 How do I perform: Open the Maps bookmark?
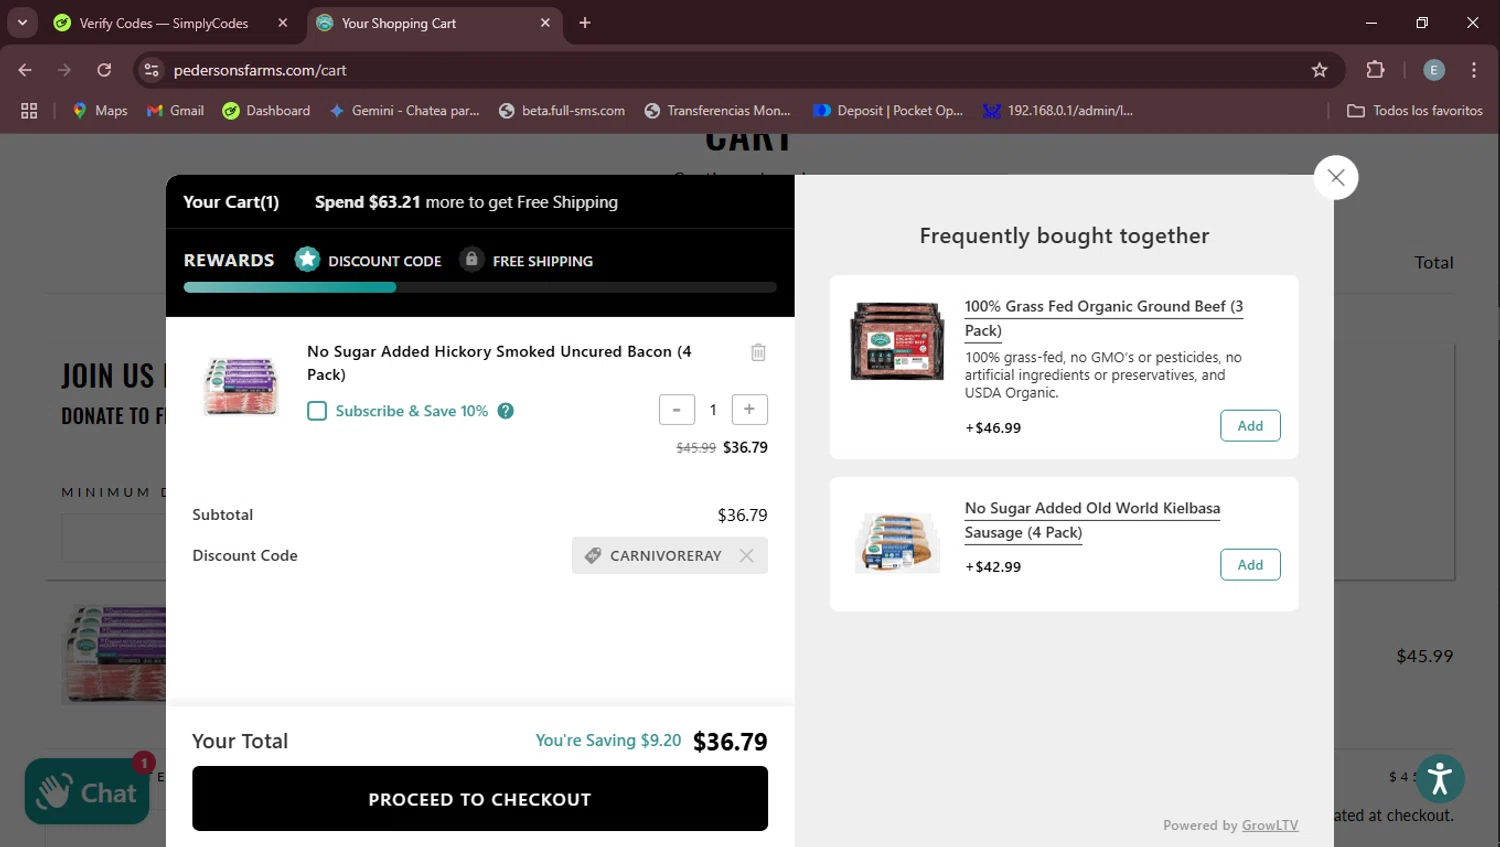tap(100, 111)
